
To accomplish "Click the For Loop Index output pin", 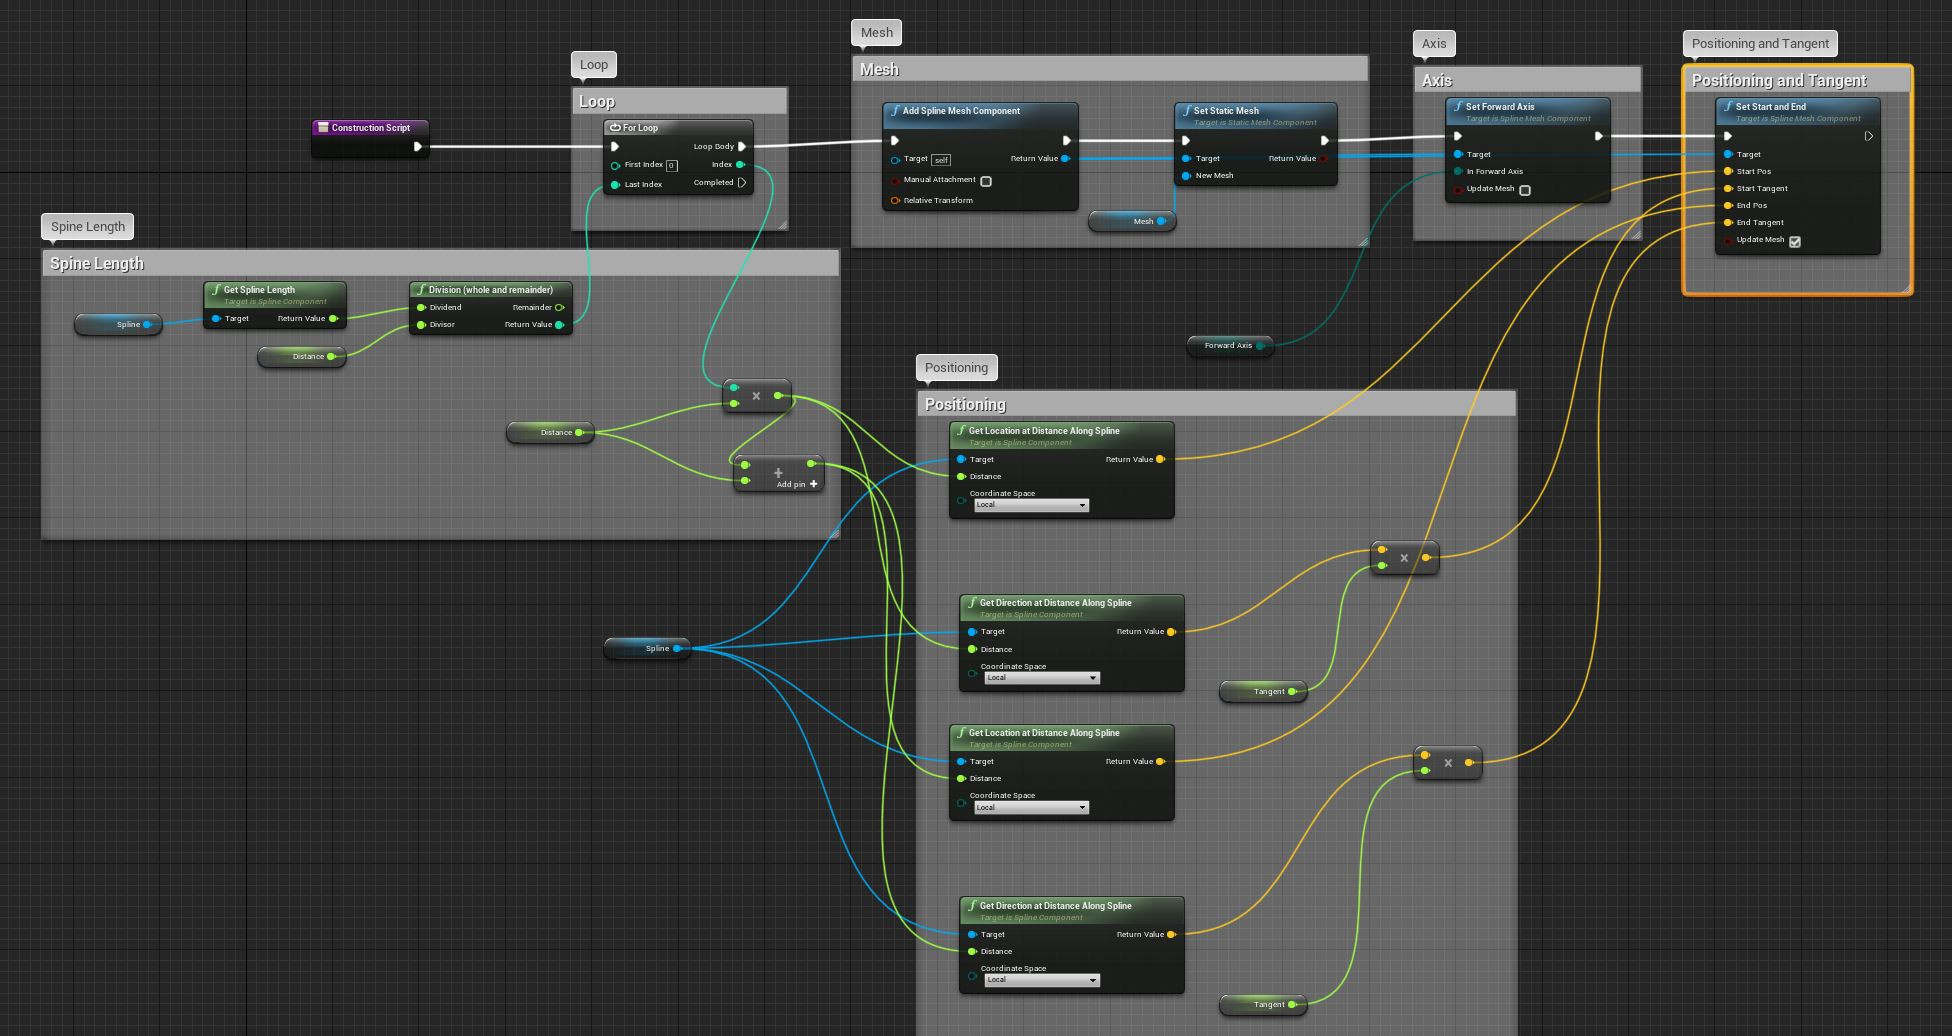I will click(x=740, y=165).
